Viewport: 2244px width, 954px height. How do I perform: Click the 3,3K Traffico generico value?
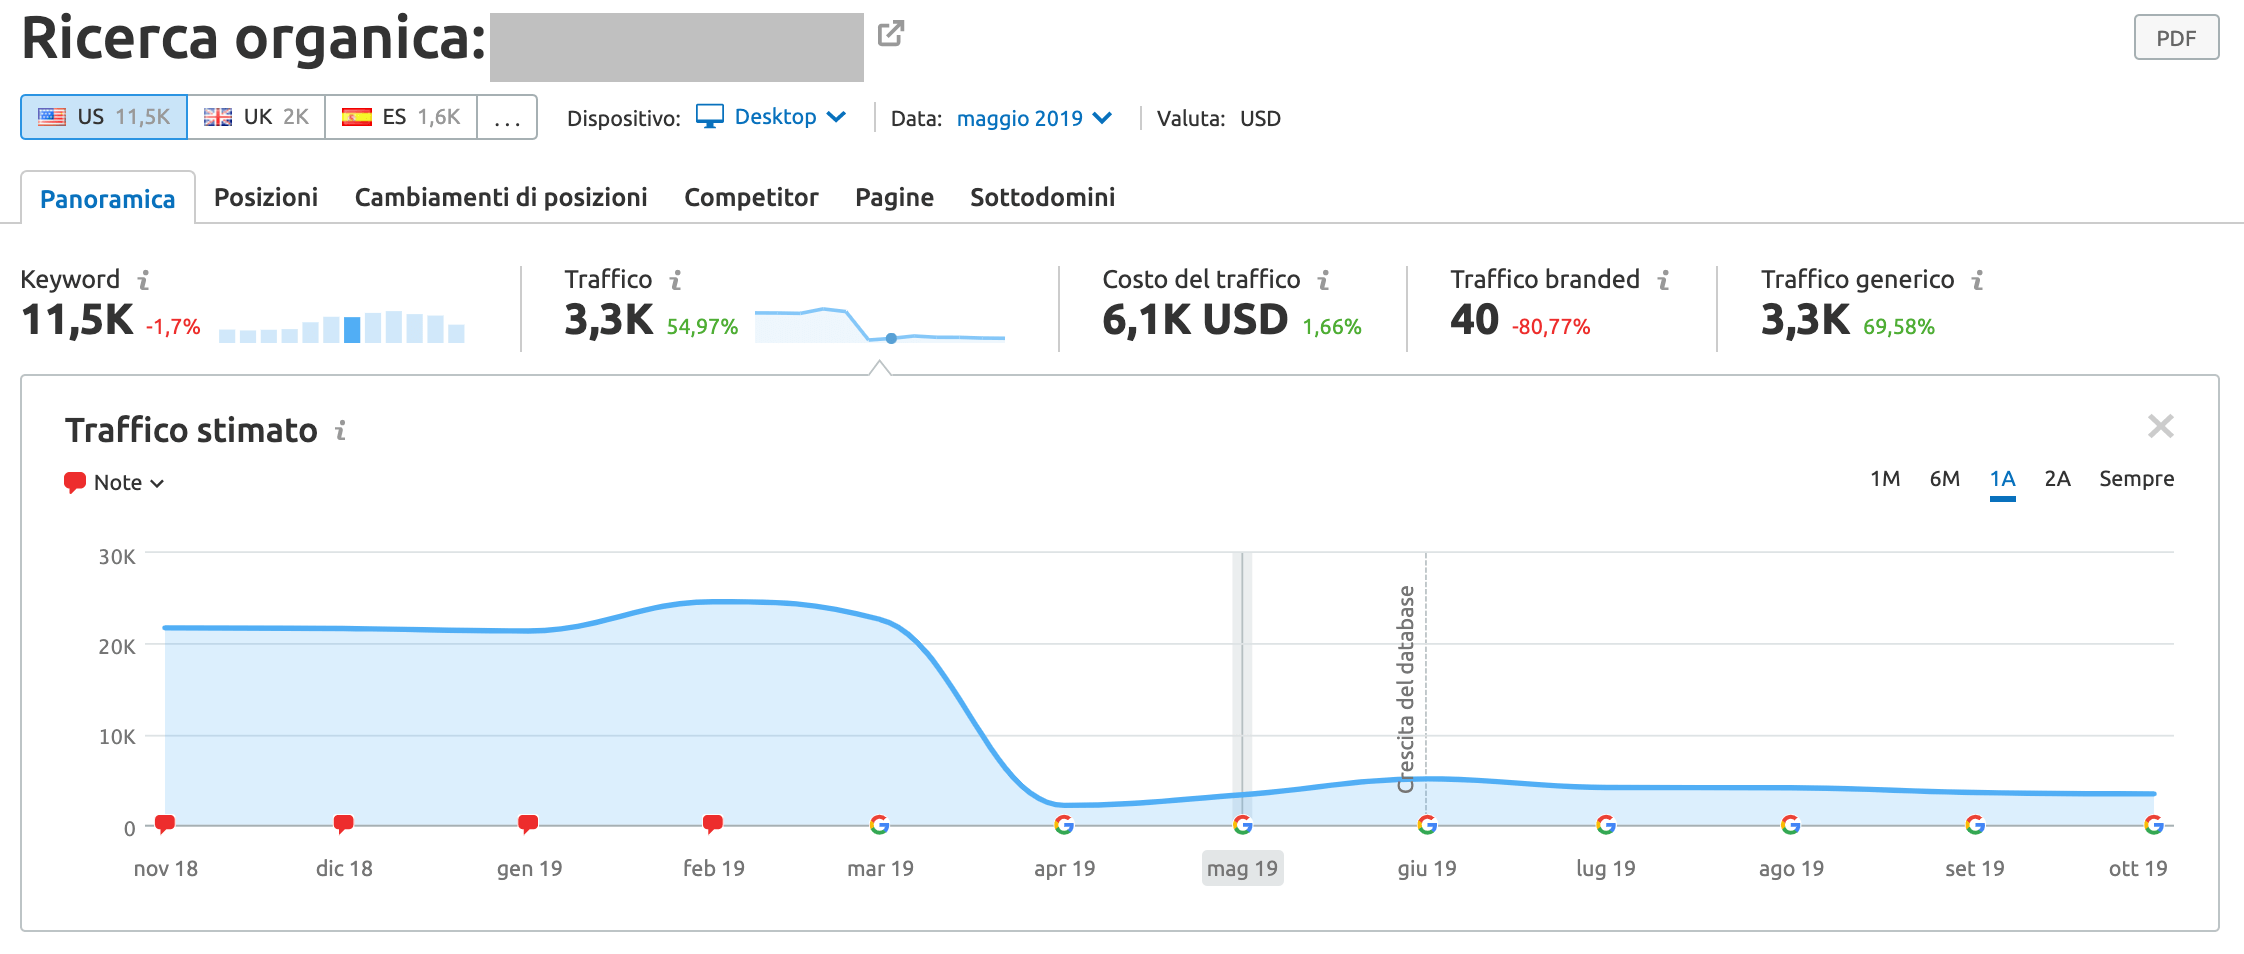1806,320
